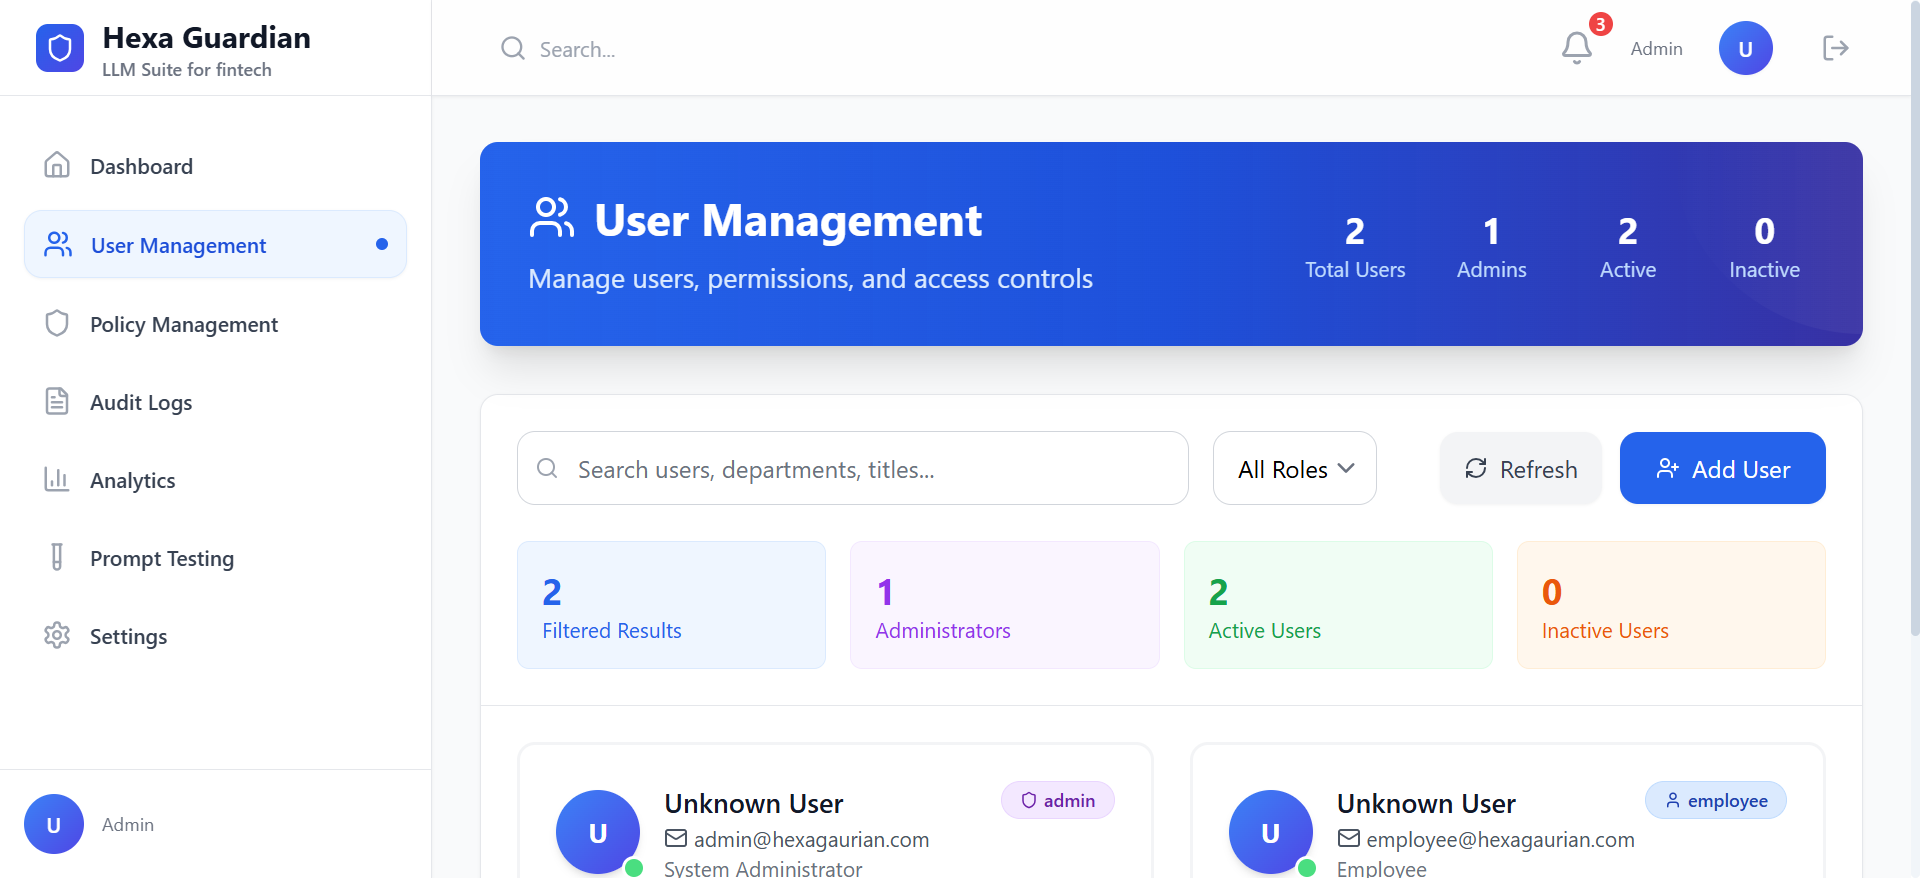Focus the users, departments, titles search field
Screen dimensions: 1920x878
tap(852, 469)
